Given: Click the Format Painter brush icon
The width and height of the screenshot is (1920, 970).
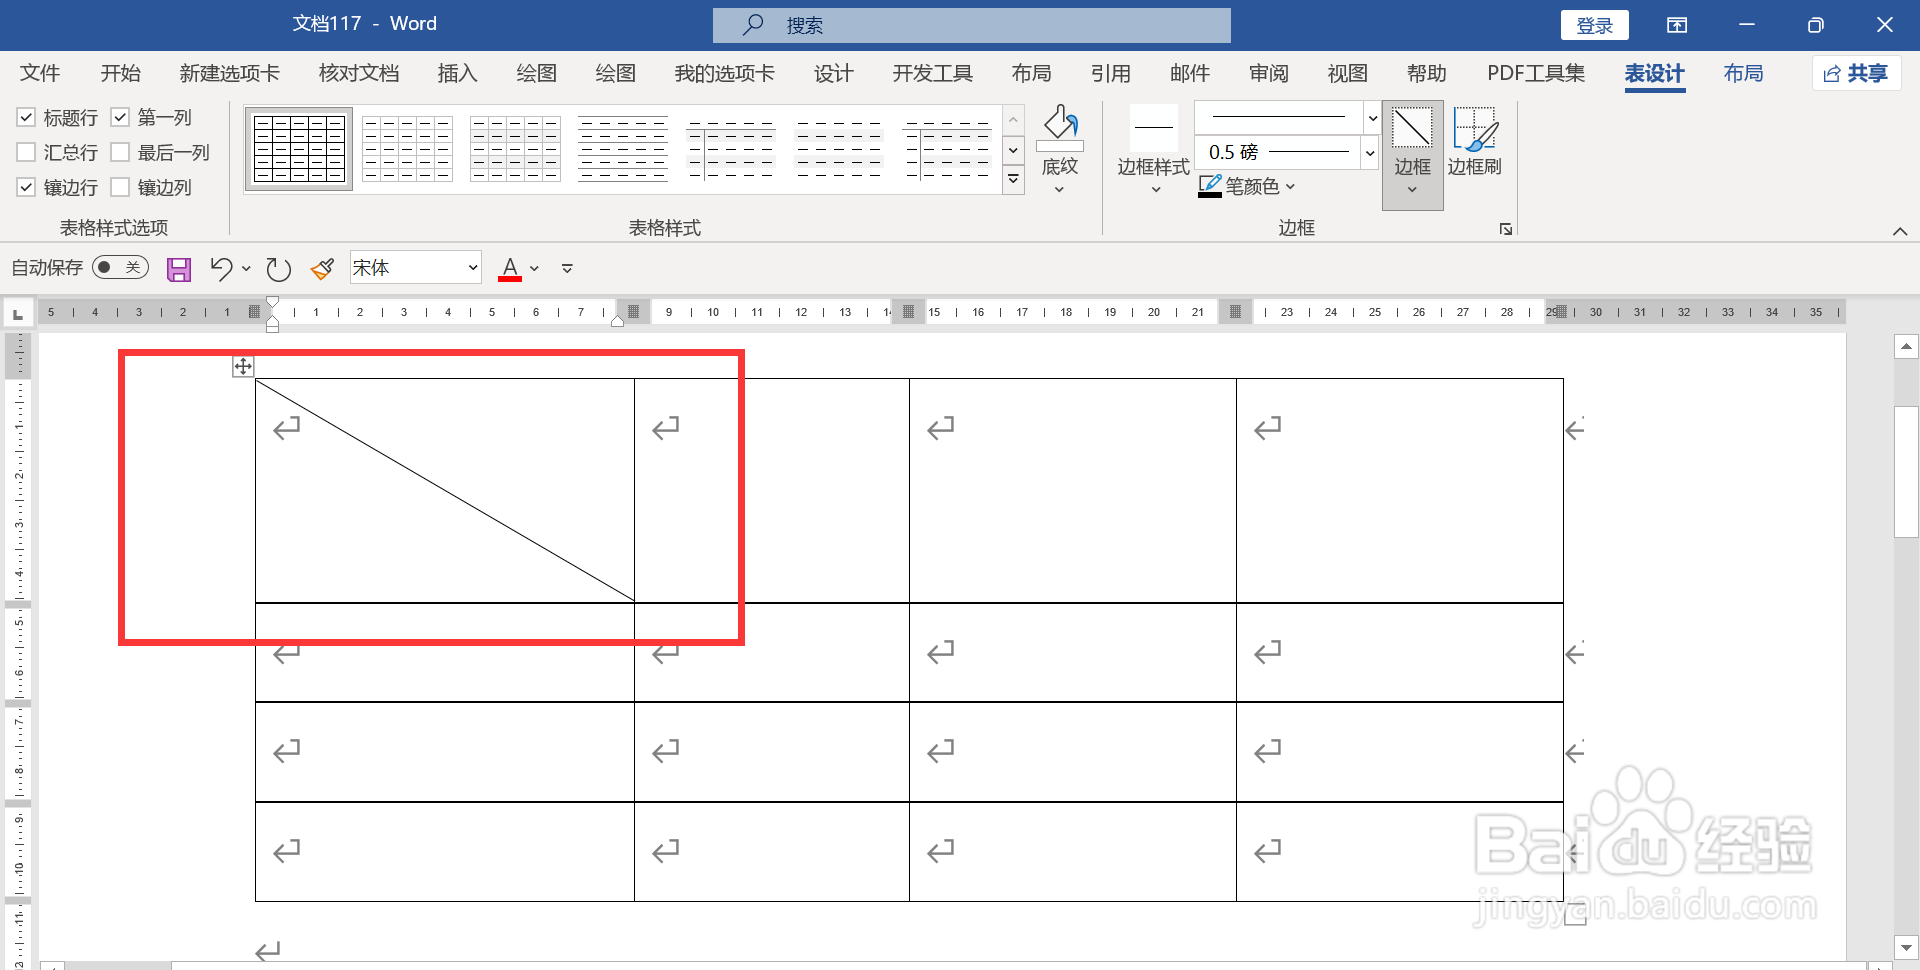Looking at the screenshot, I should click(x=322, y=268).
